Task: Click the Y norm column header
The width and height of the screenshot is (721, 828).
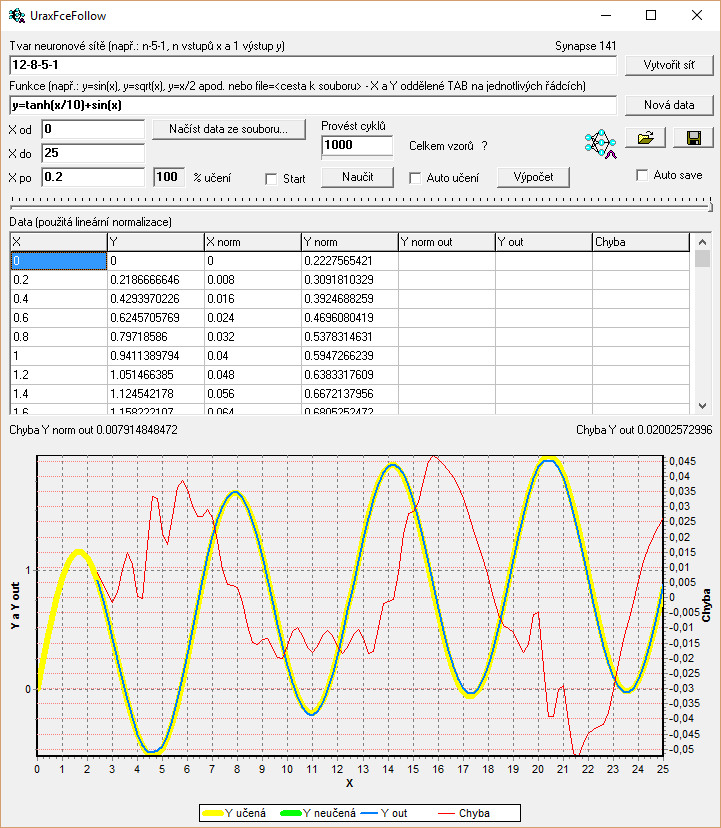Action: pyautogui.click(x=350, y=242)
